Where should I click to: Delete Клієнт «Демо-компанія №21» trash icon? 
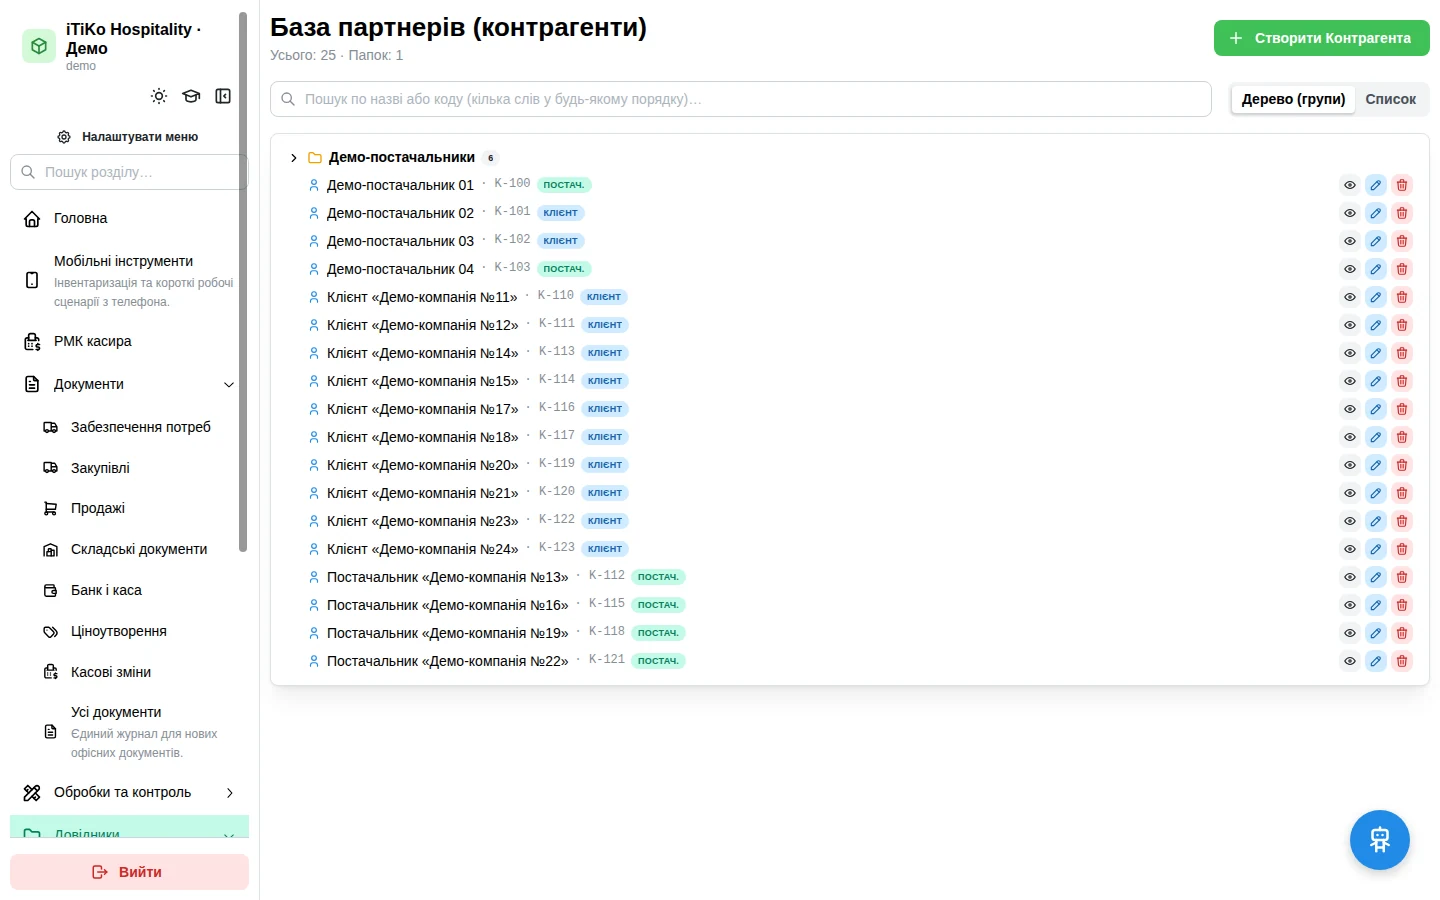tap(1402, 493)
